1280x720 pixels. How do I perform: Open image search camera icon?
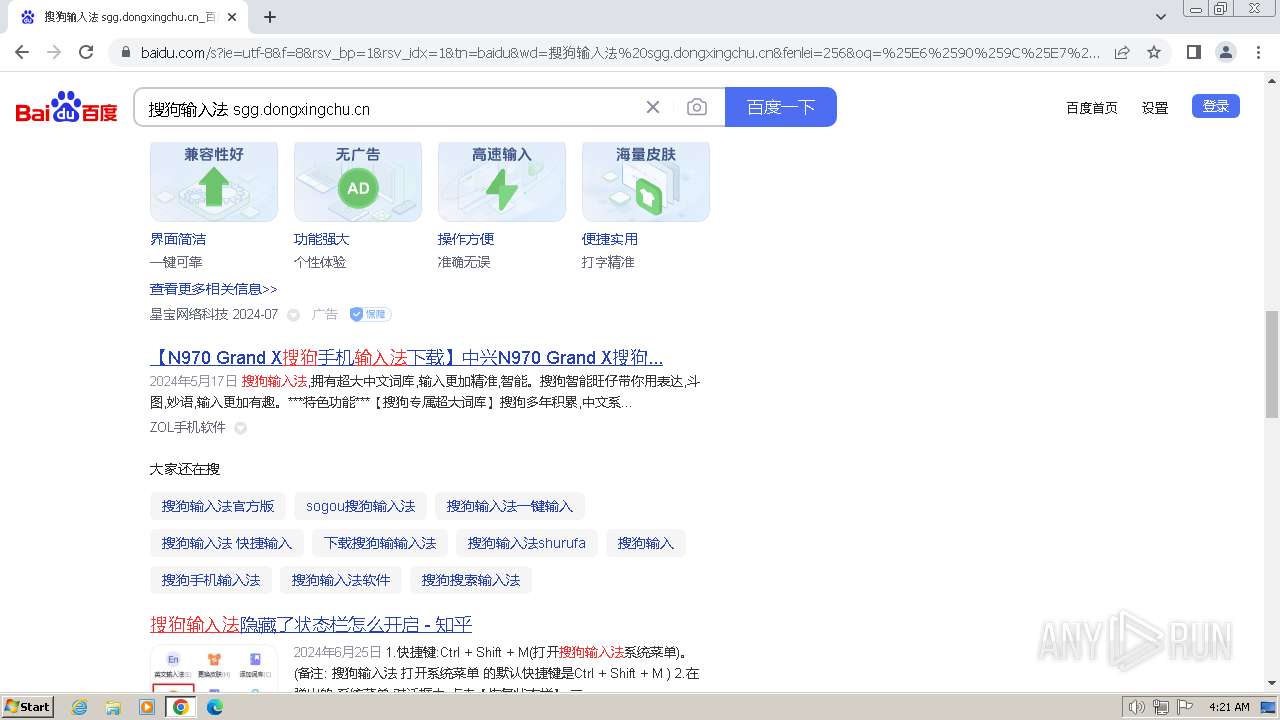697,107
